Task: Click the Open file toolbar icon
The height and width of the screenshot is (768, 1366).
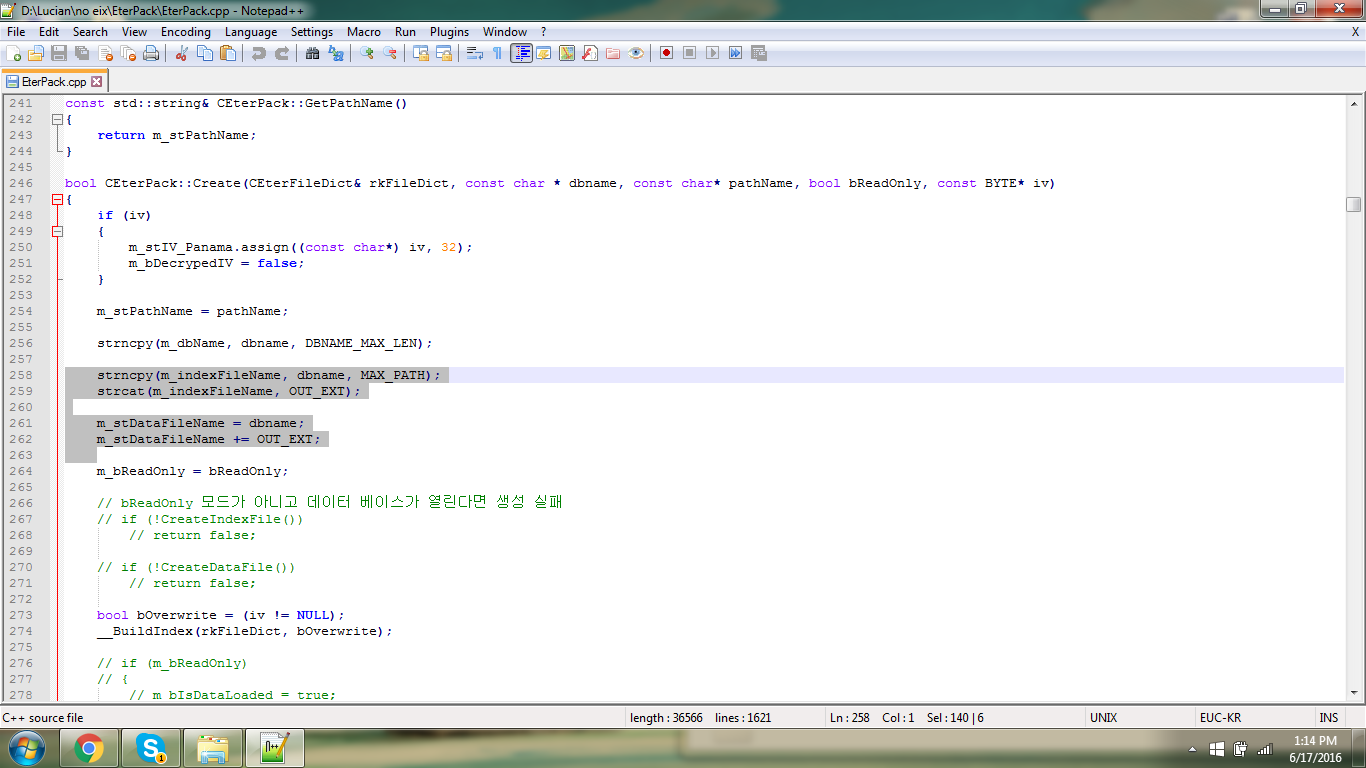Action: pyautogui.click(x=36, y=53)
